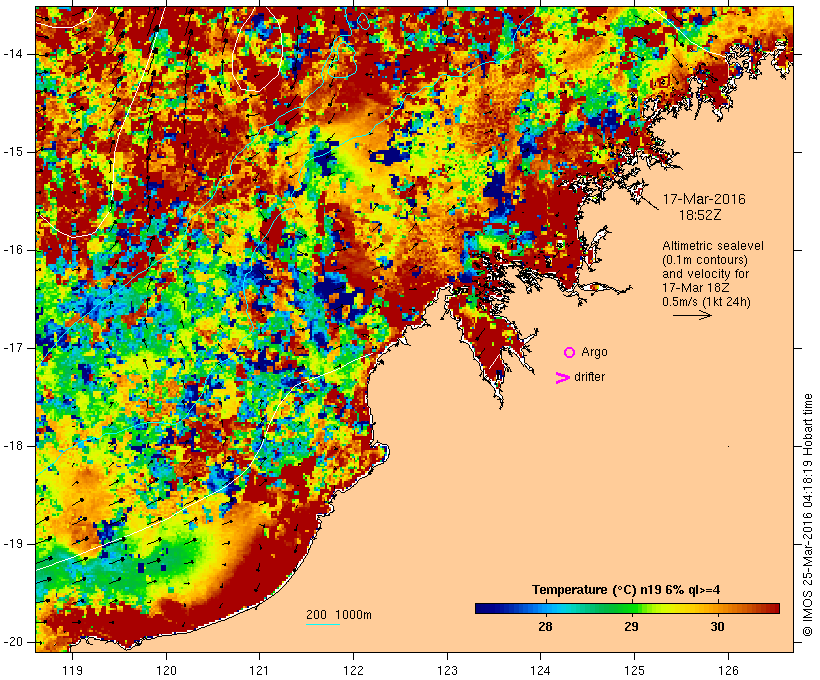Click the '17-Mar-2016' date text

coord(704,199)
